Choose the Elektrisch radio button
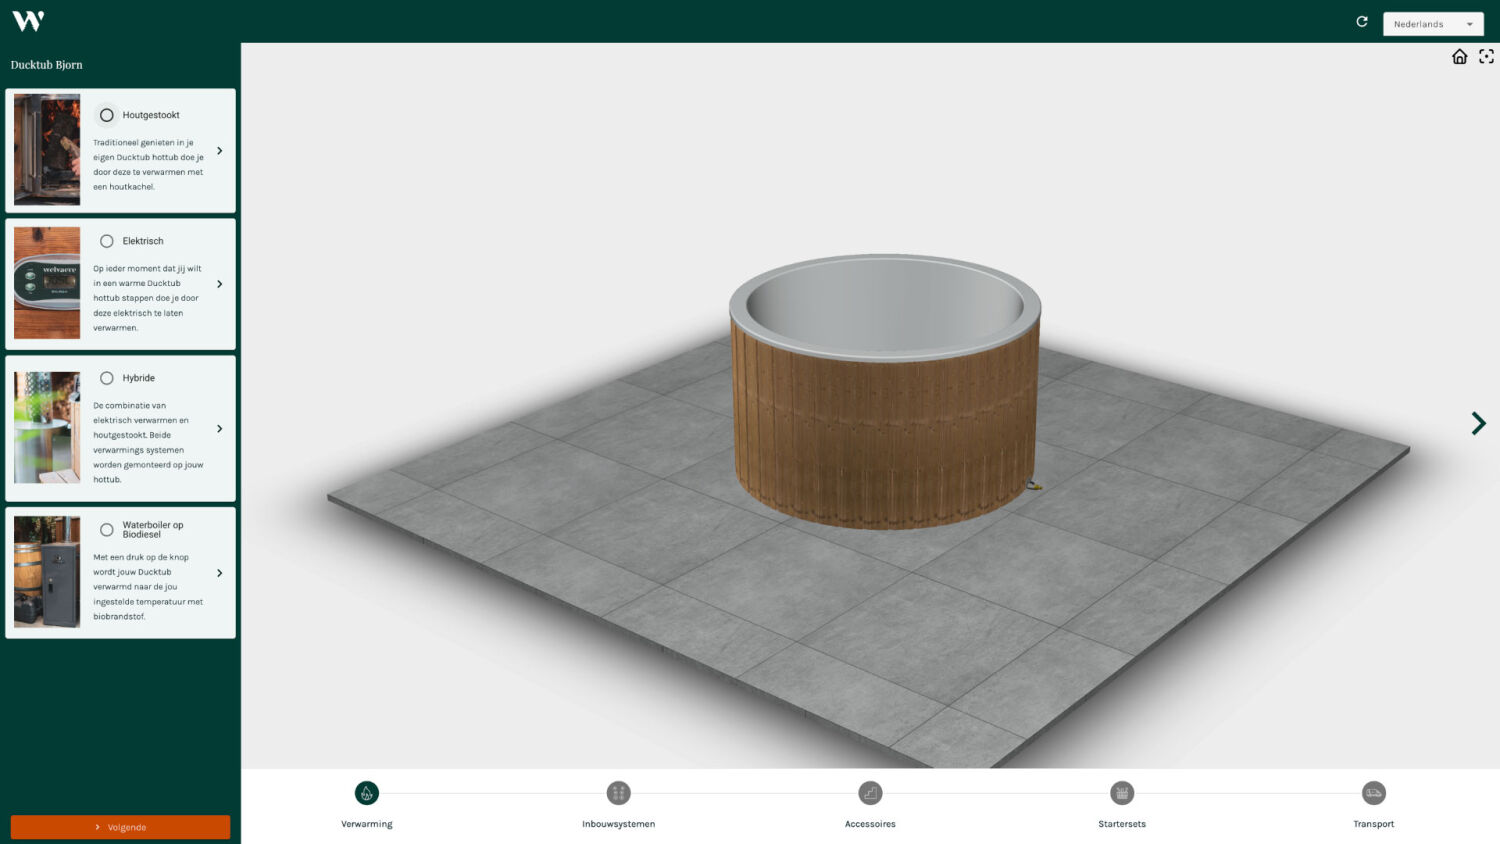Viewport: 1500px width, 844px height. 107,241
